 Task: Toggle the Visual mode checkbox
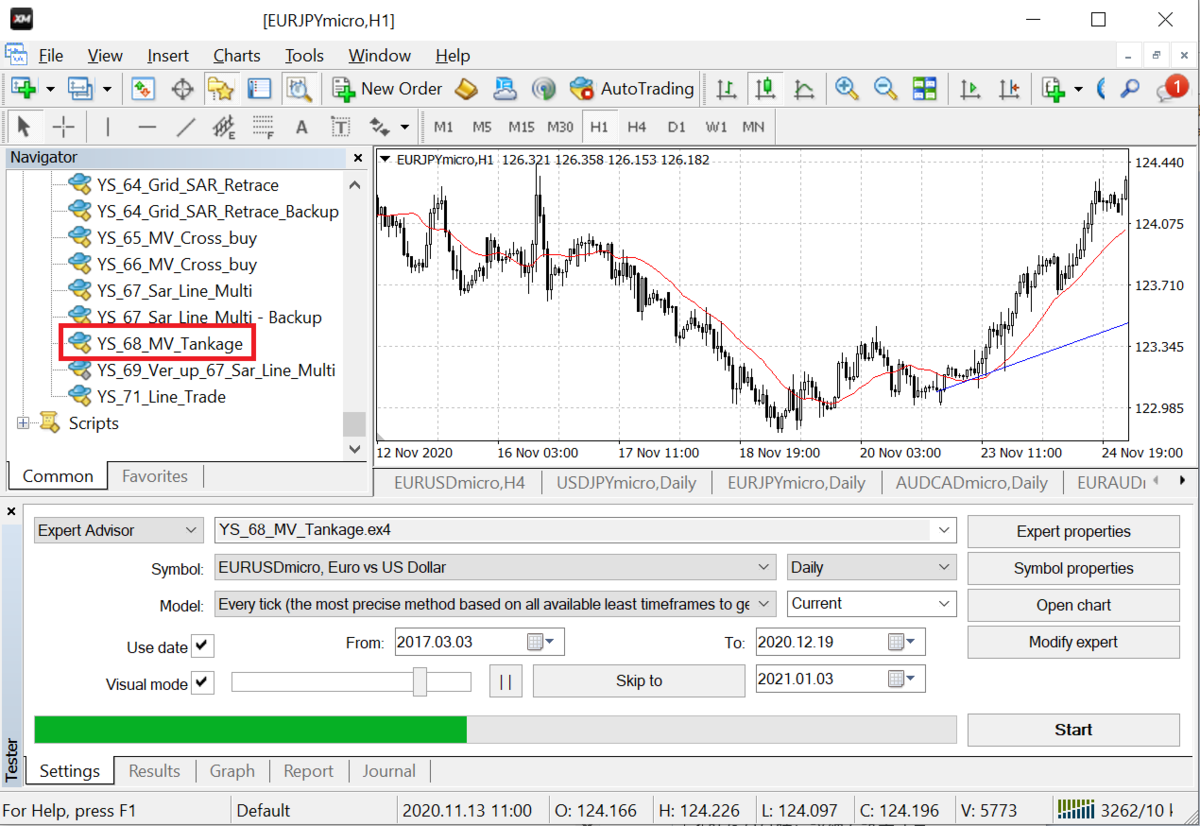tap(203, 684)
